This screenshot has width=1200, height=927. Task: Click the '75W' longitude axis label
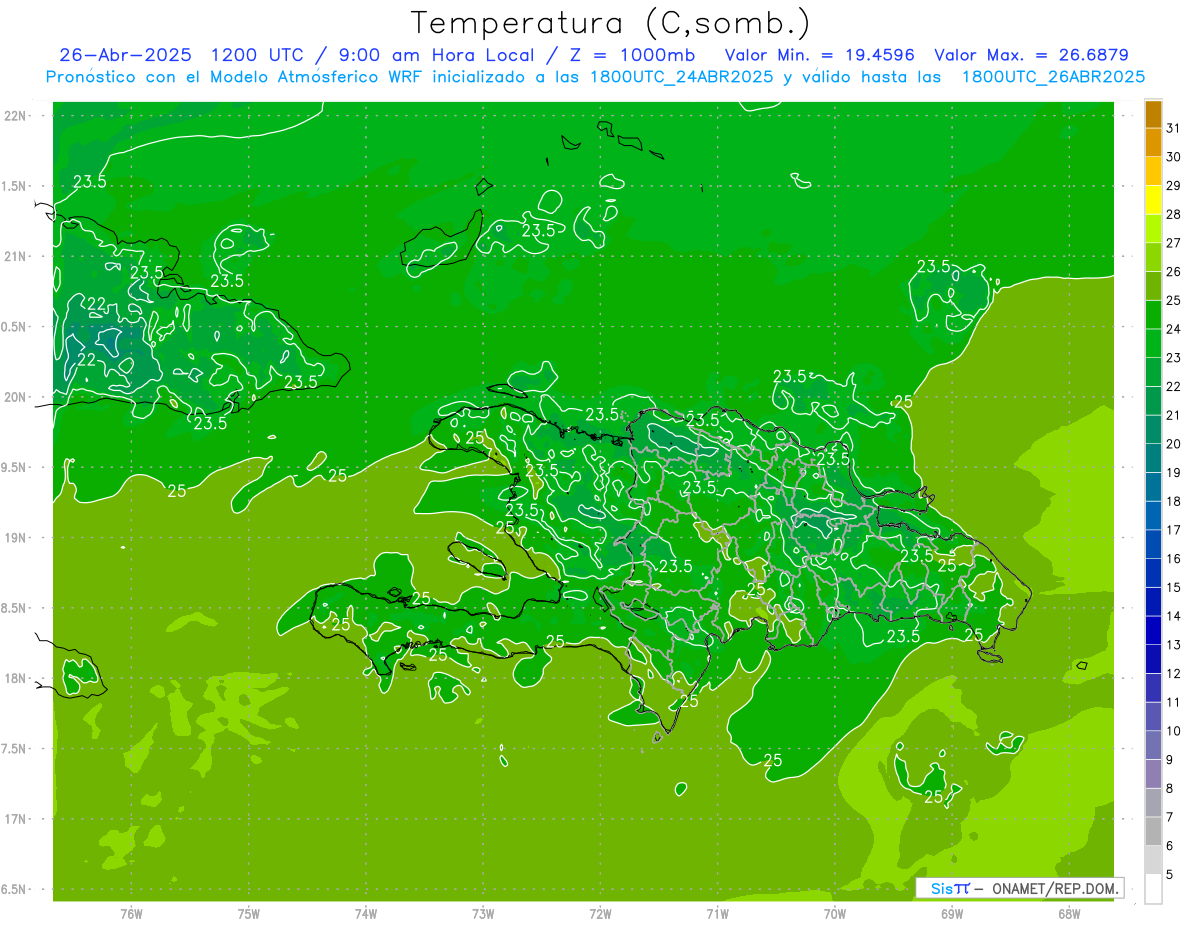248,914
